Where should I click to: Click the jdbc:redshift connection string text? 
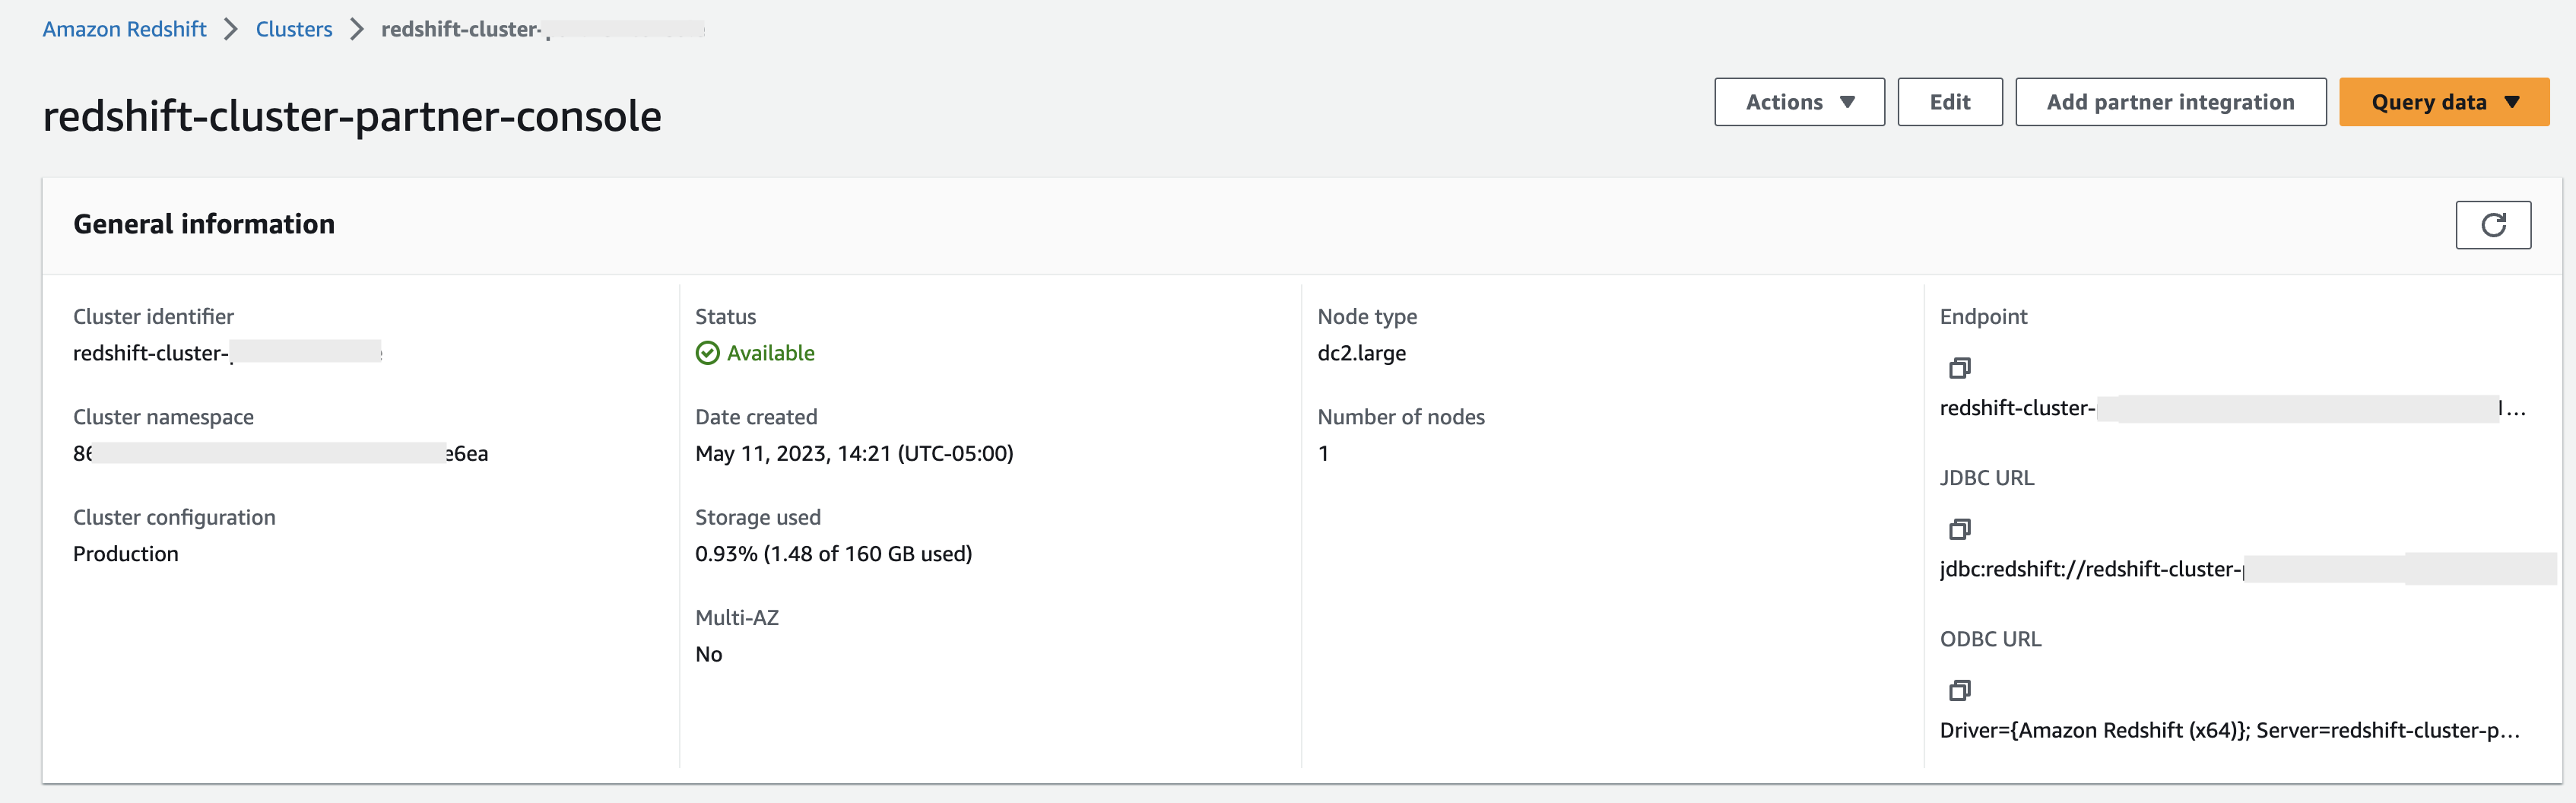coord(2090,569)
